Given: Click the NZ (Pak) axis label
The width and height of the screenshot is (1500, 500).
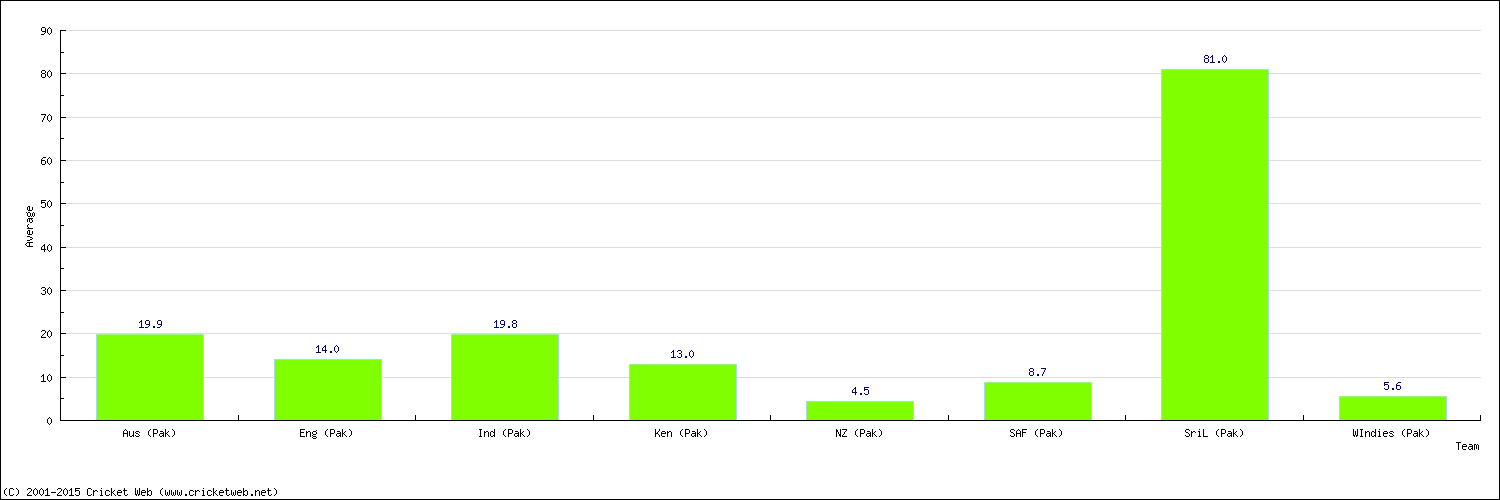Looking at the screenshot, I should pos(860,433).
